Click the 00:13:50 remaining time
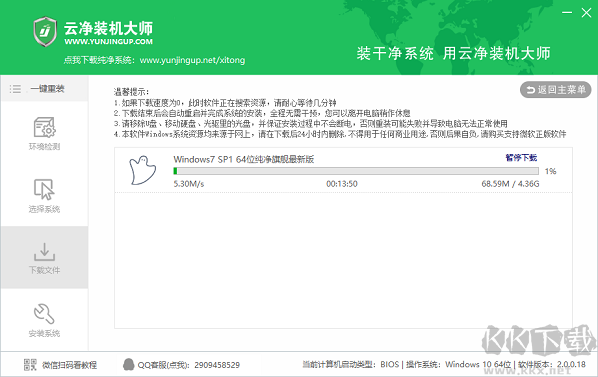This screenshot has height=377, width=598. [x=342, y=184]
